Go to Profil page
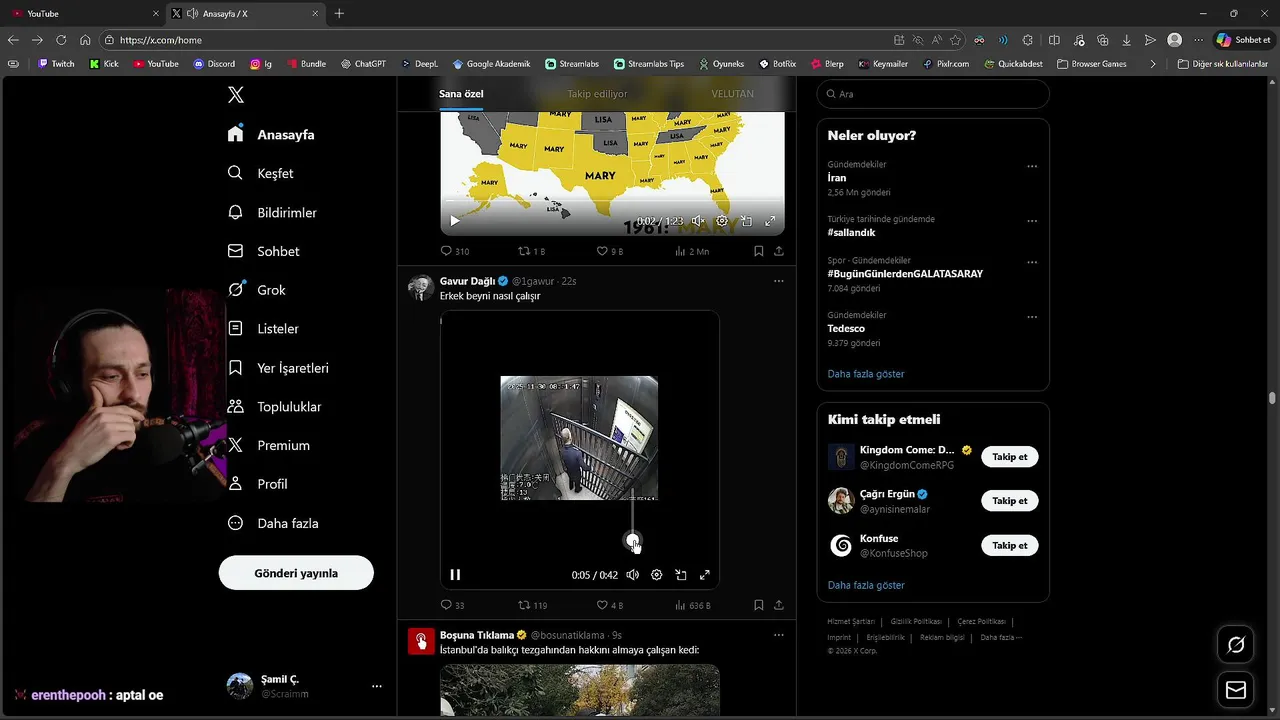This screenshot has width=1280, height=720. pos(258,484)
